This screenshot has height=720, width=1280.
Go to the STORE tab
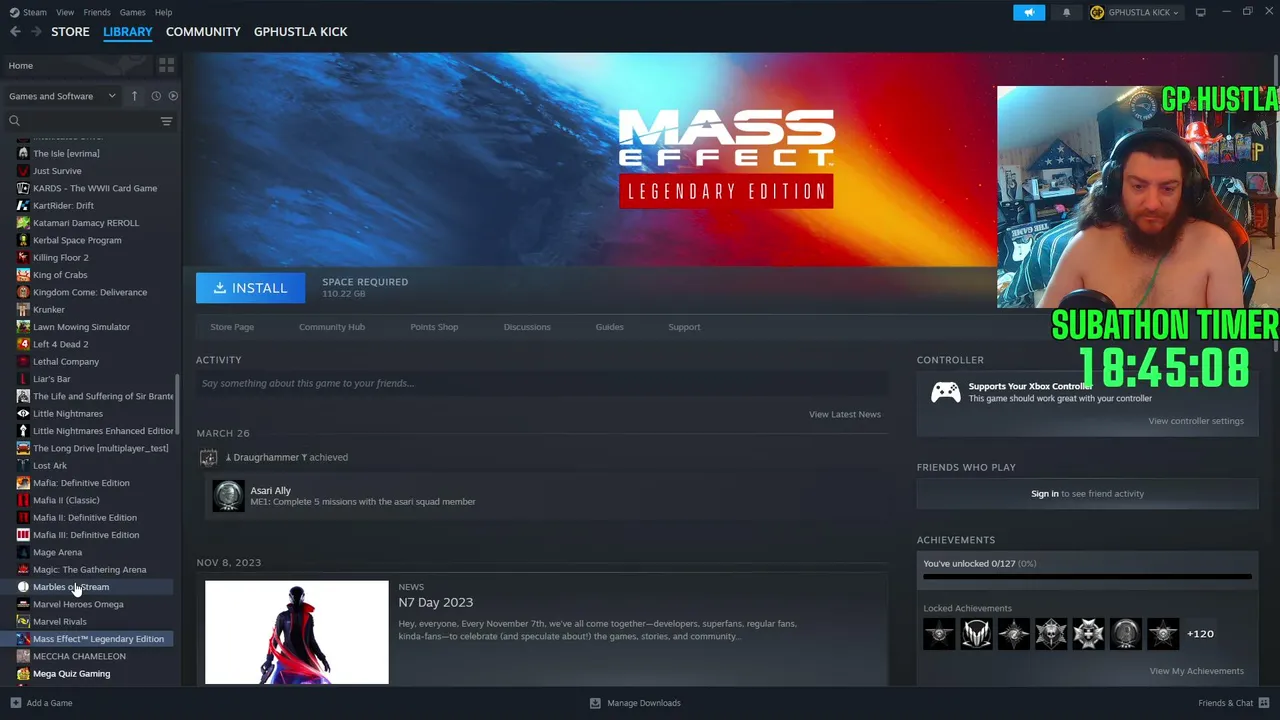coord(70,32)
